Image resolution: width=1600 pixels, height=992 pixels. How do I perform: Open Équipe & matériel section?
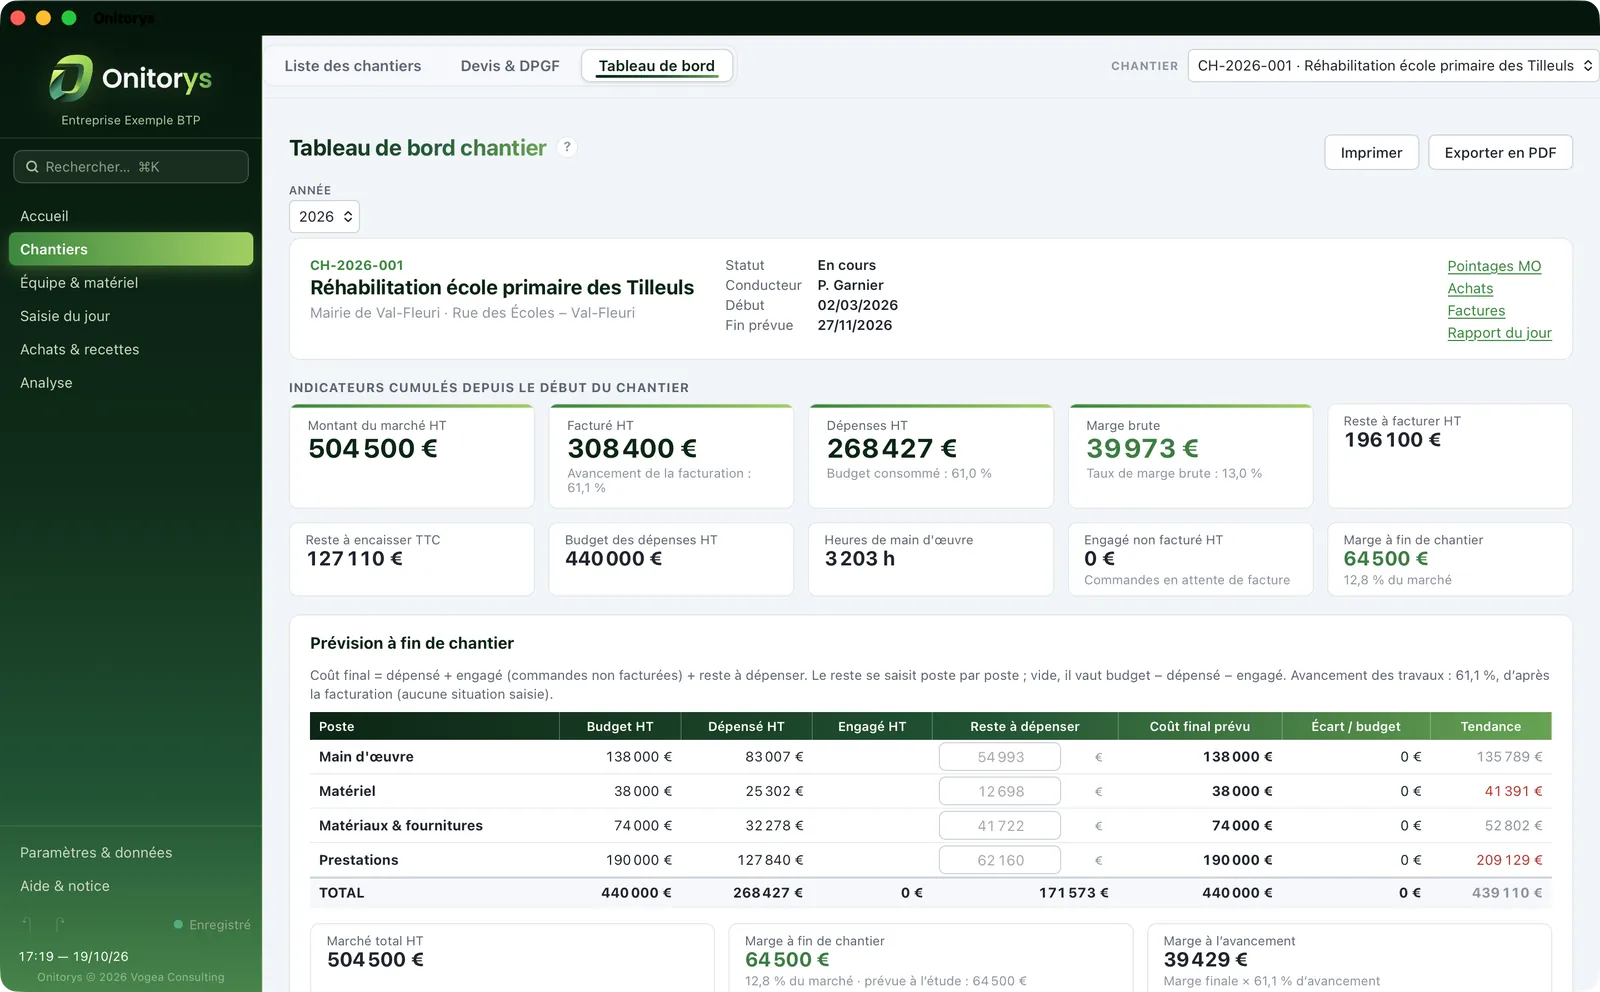pos(131,283)
